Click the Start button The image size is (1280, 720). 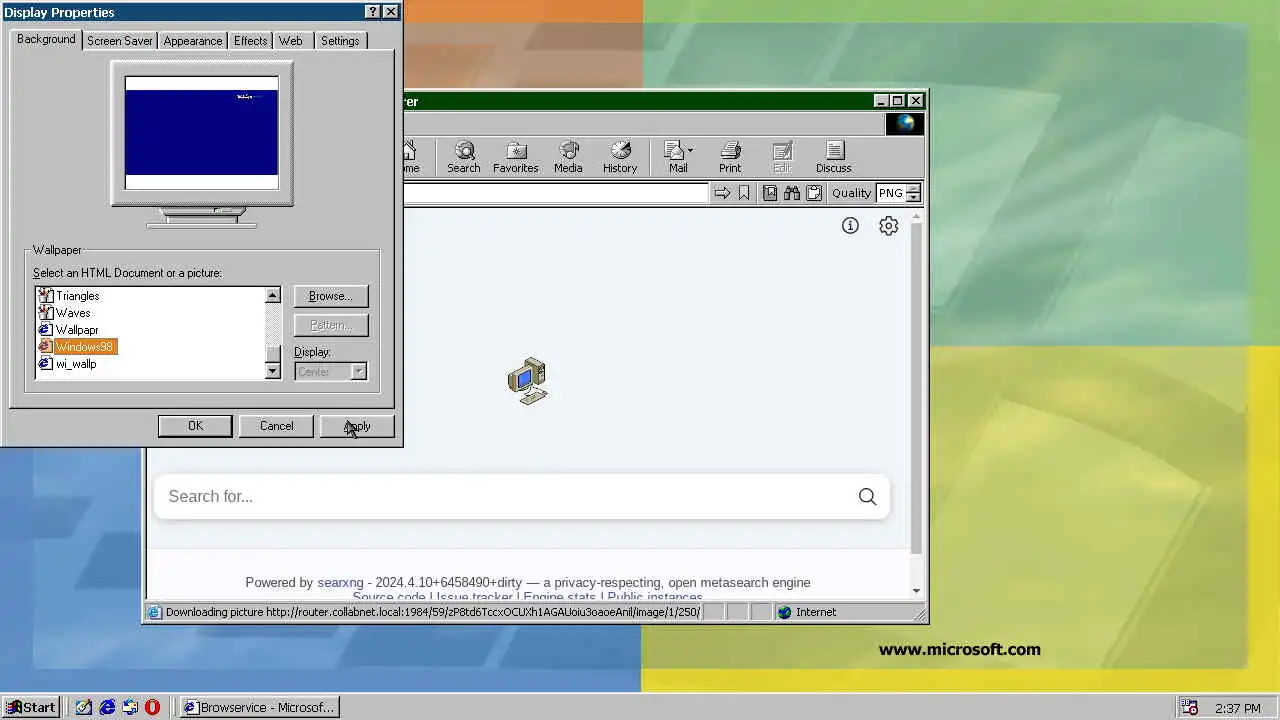[31, 707]
